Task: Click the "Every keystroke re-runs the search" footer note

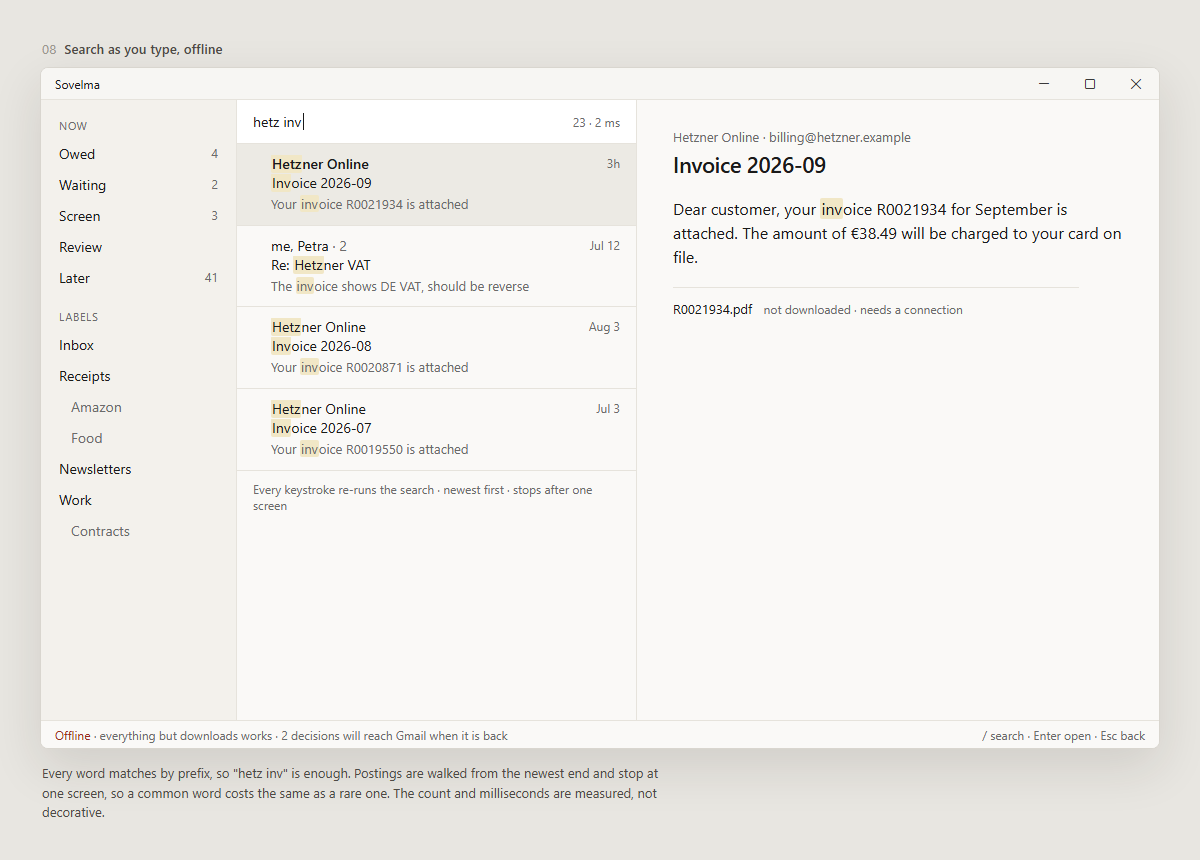Action: point(423,498)
